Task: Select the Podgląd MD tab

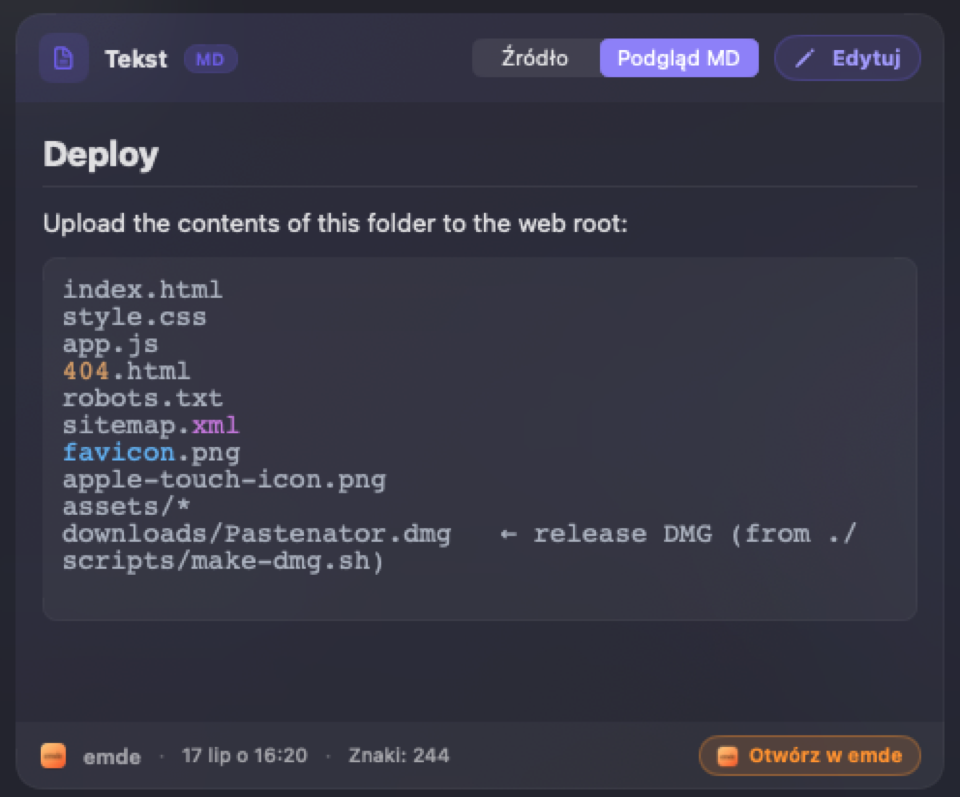Action: [678, 58]
